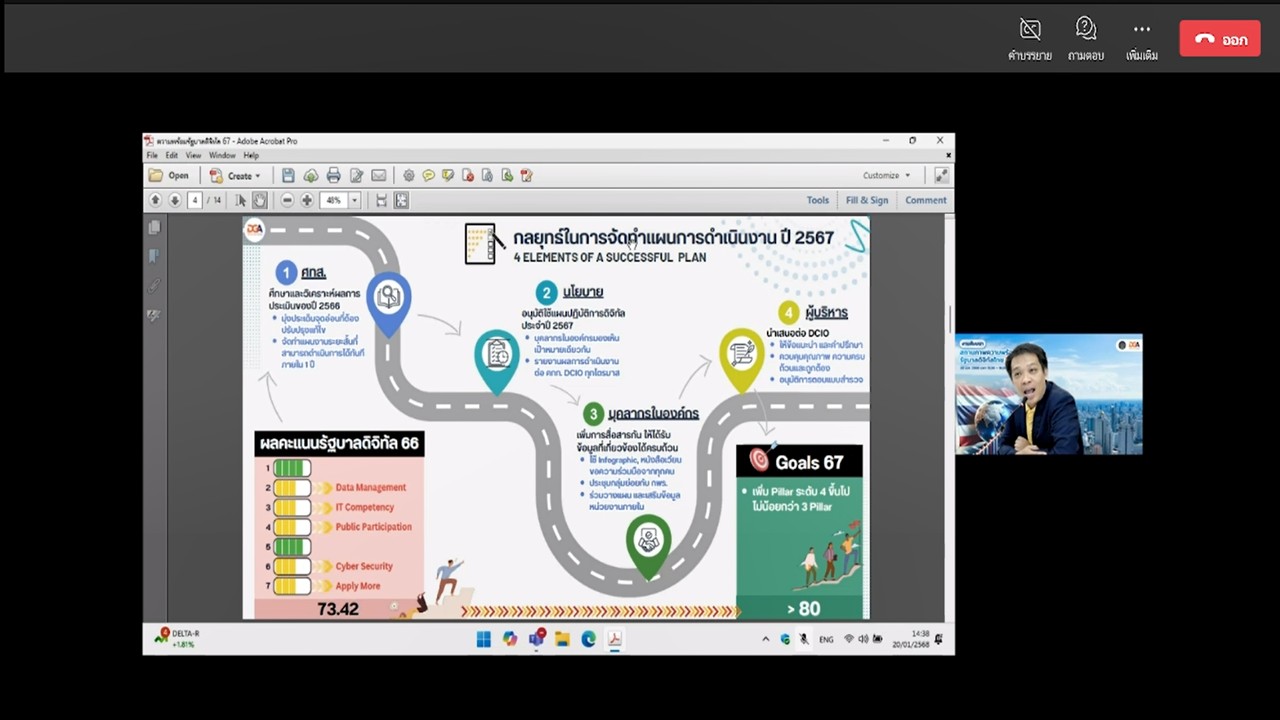Screen dimensions: 1280x720
Task: Zoom in with the plus button
Action: point(307,200)
